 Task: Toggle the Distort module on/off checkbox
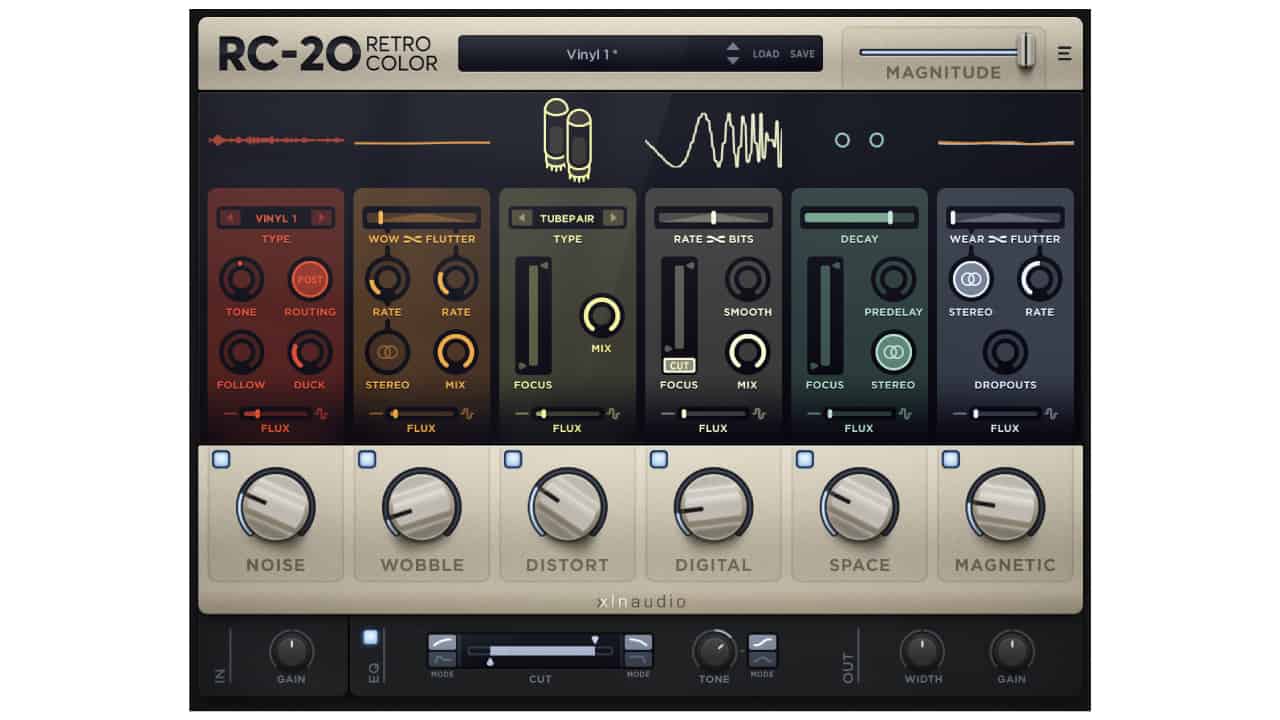point(513,459)
